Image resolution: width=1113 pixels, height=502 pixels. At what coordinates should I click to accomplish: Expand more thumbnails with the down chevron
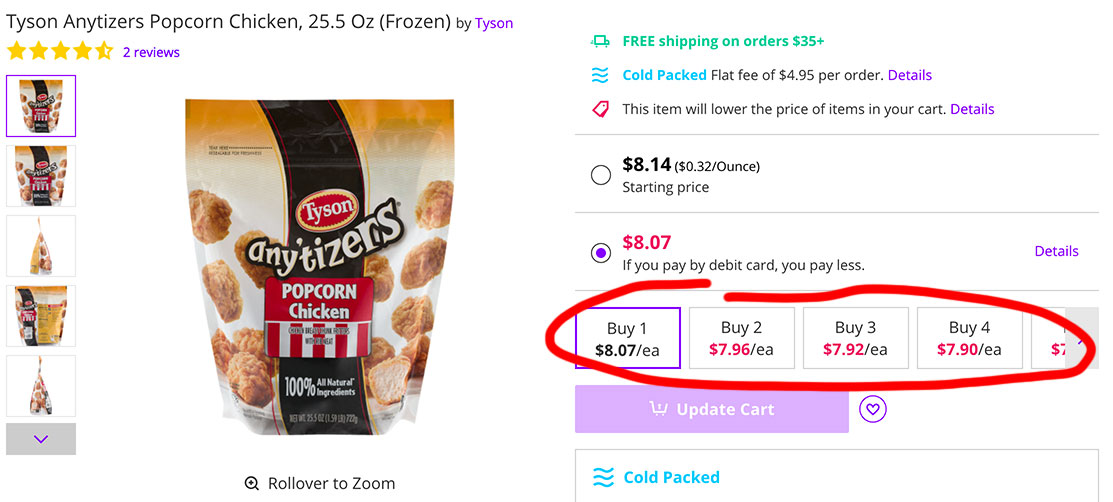[x=40, y=439]
